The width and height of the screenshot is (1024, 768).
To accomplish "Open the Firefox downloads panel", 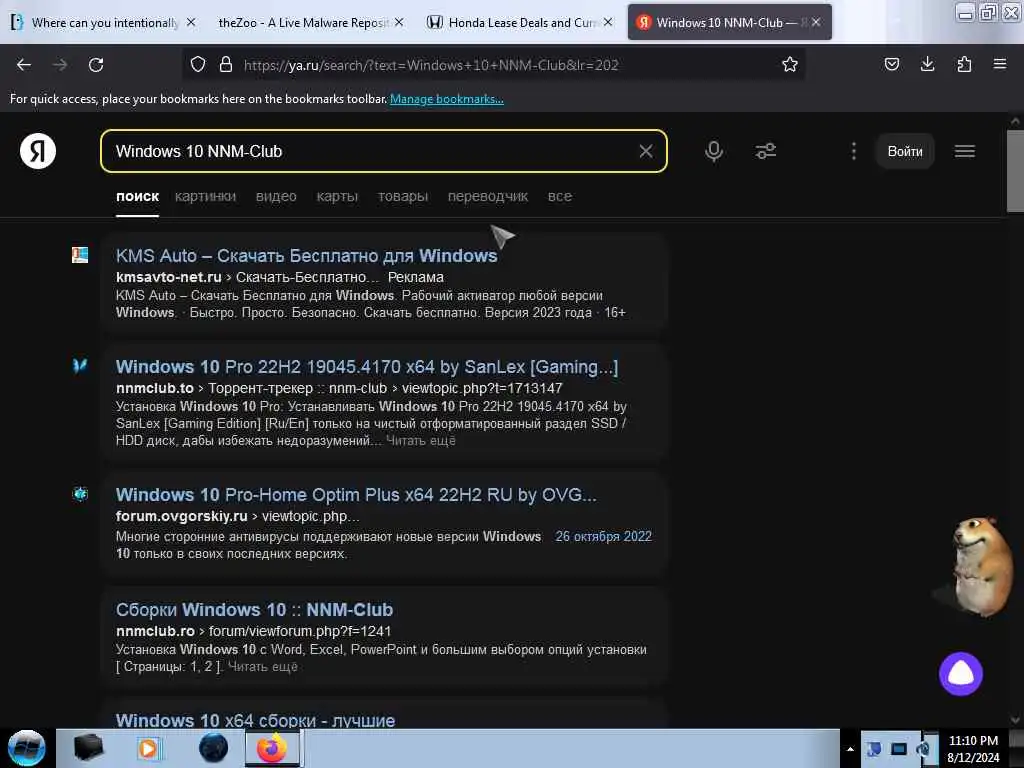I will point(927,64).
